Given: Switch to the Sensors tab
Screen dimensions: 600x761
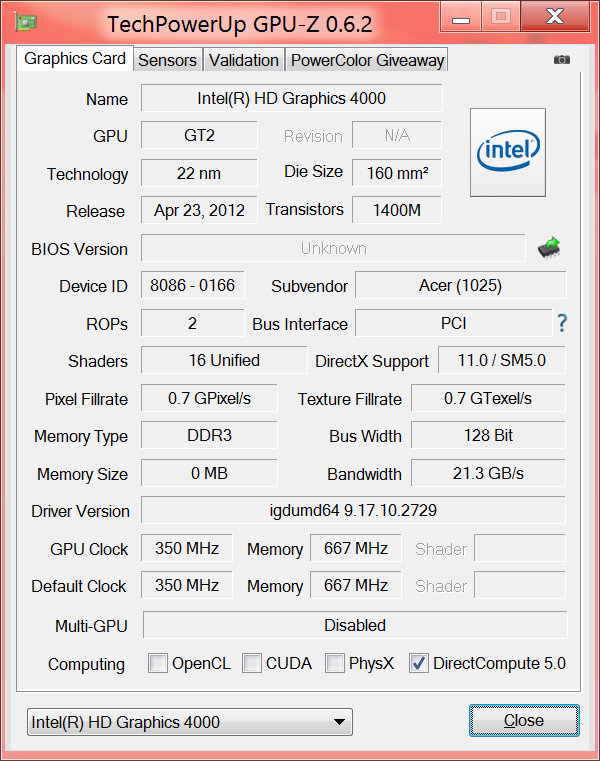Looking at the screenshot, I should (x=167, y=60).
